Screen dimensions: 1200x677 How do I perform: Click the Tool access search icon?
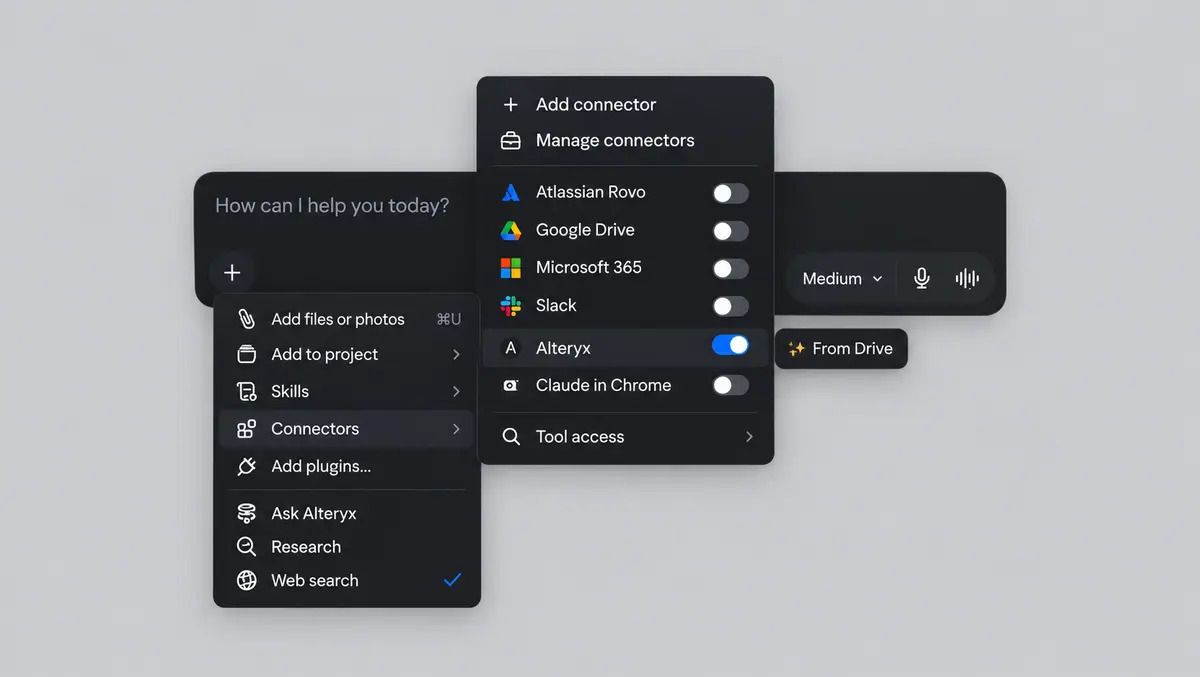(510, 437)
